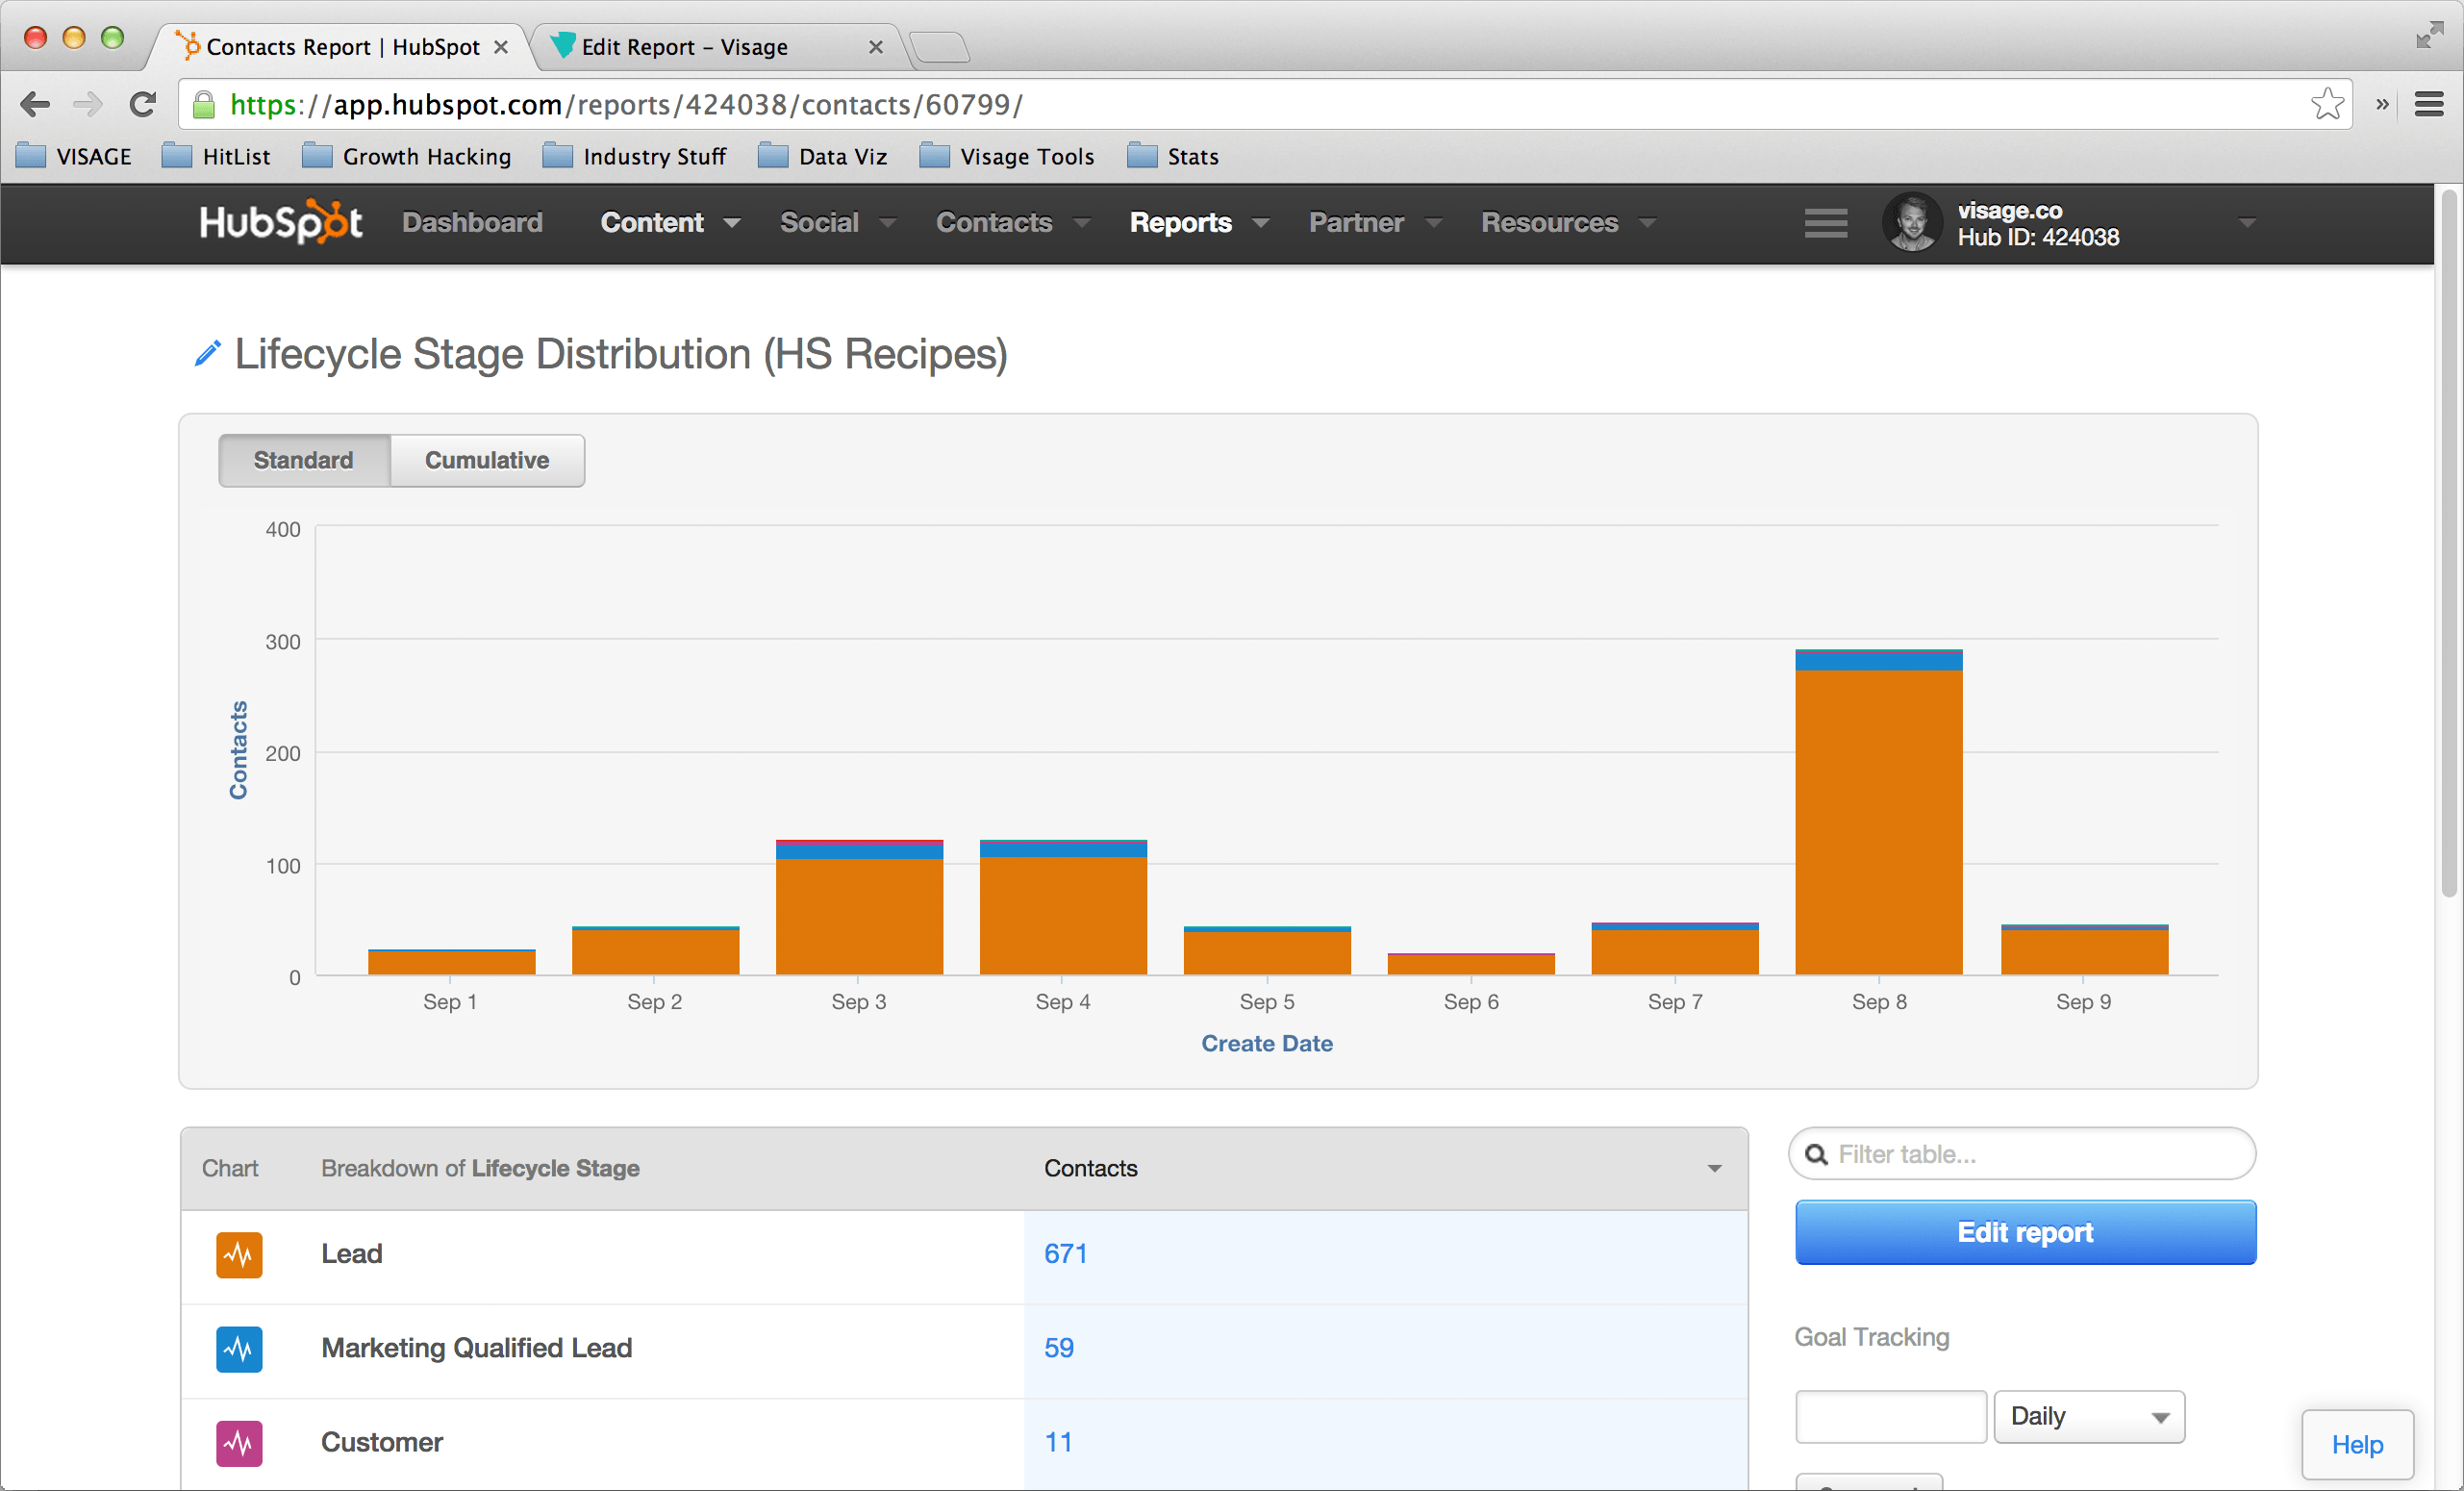Click the pencil edit icon next to report title
The width and height of the screenshot is (2464, 1491).
(x=204, y=352)
